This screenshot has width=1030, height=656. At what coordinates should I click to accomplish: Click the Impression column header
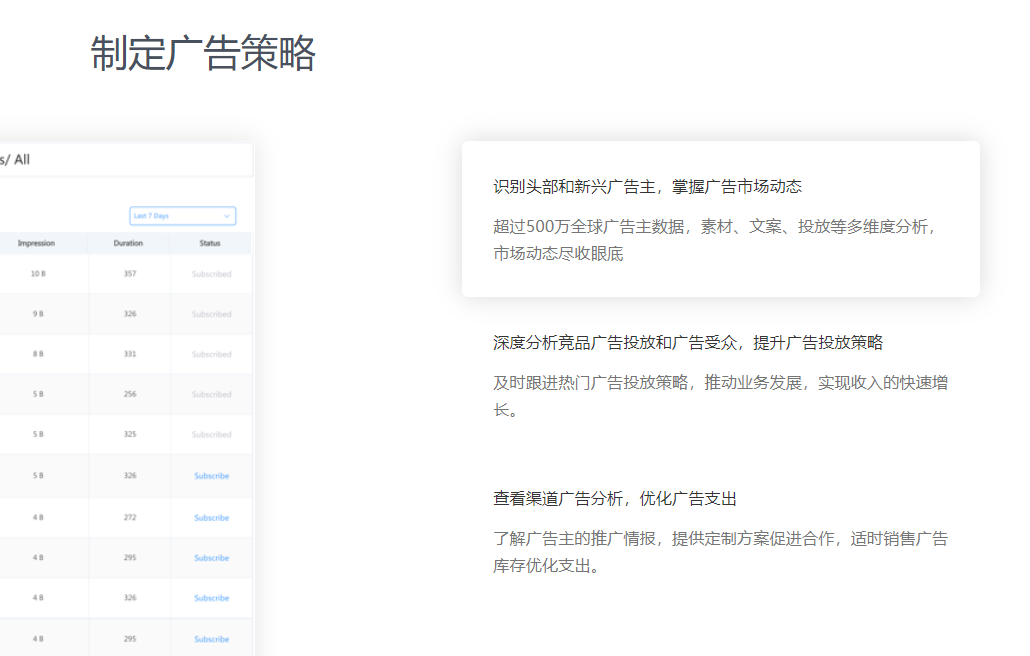tap(36, 243)
